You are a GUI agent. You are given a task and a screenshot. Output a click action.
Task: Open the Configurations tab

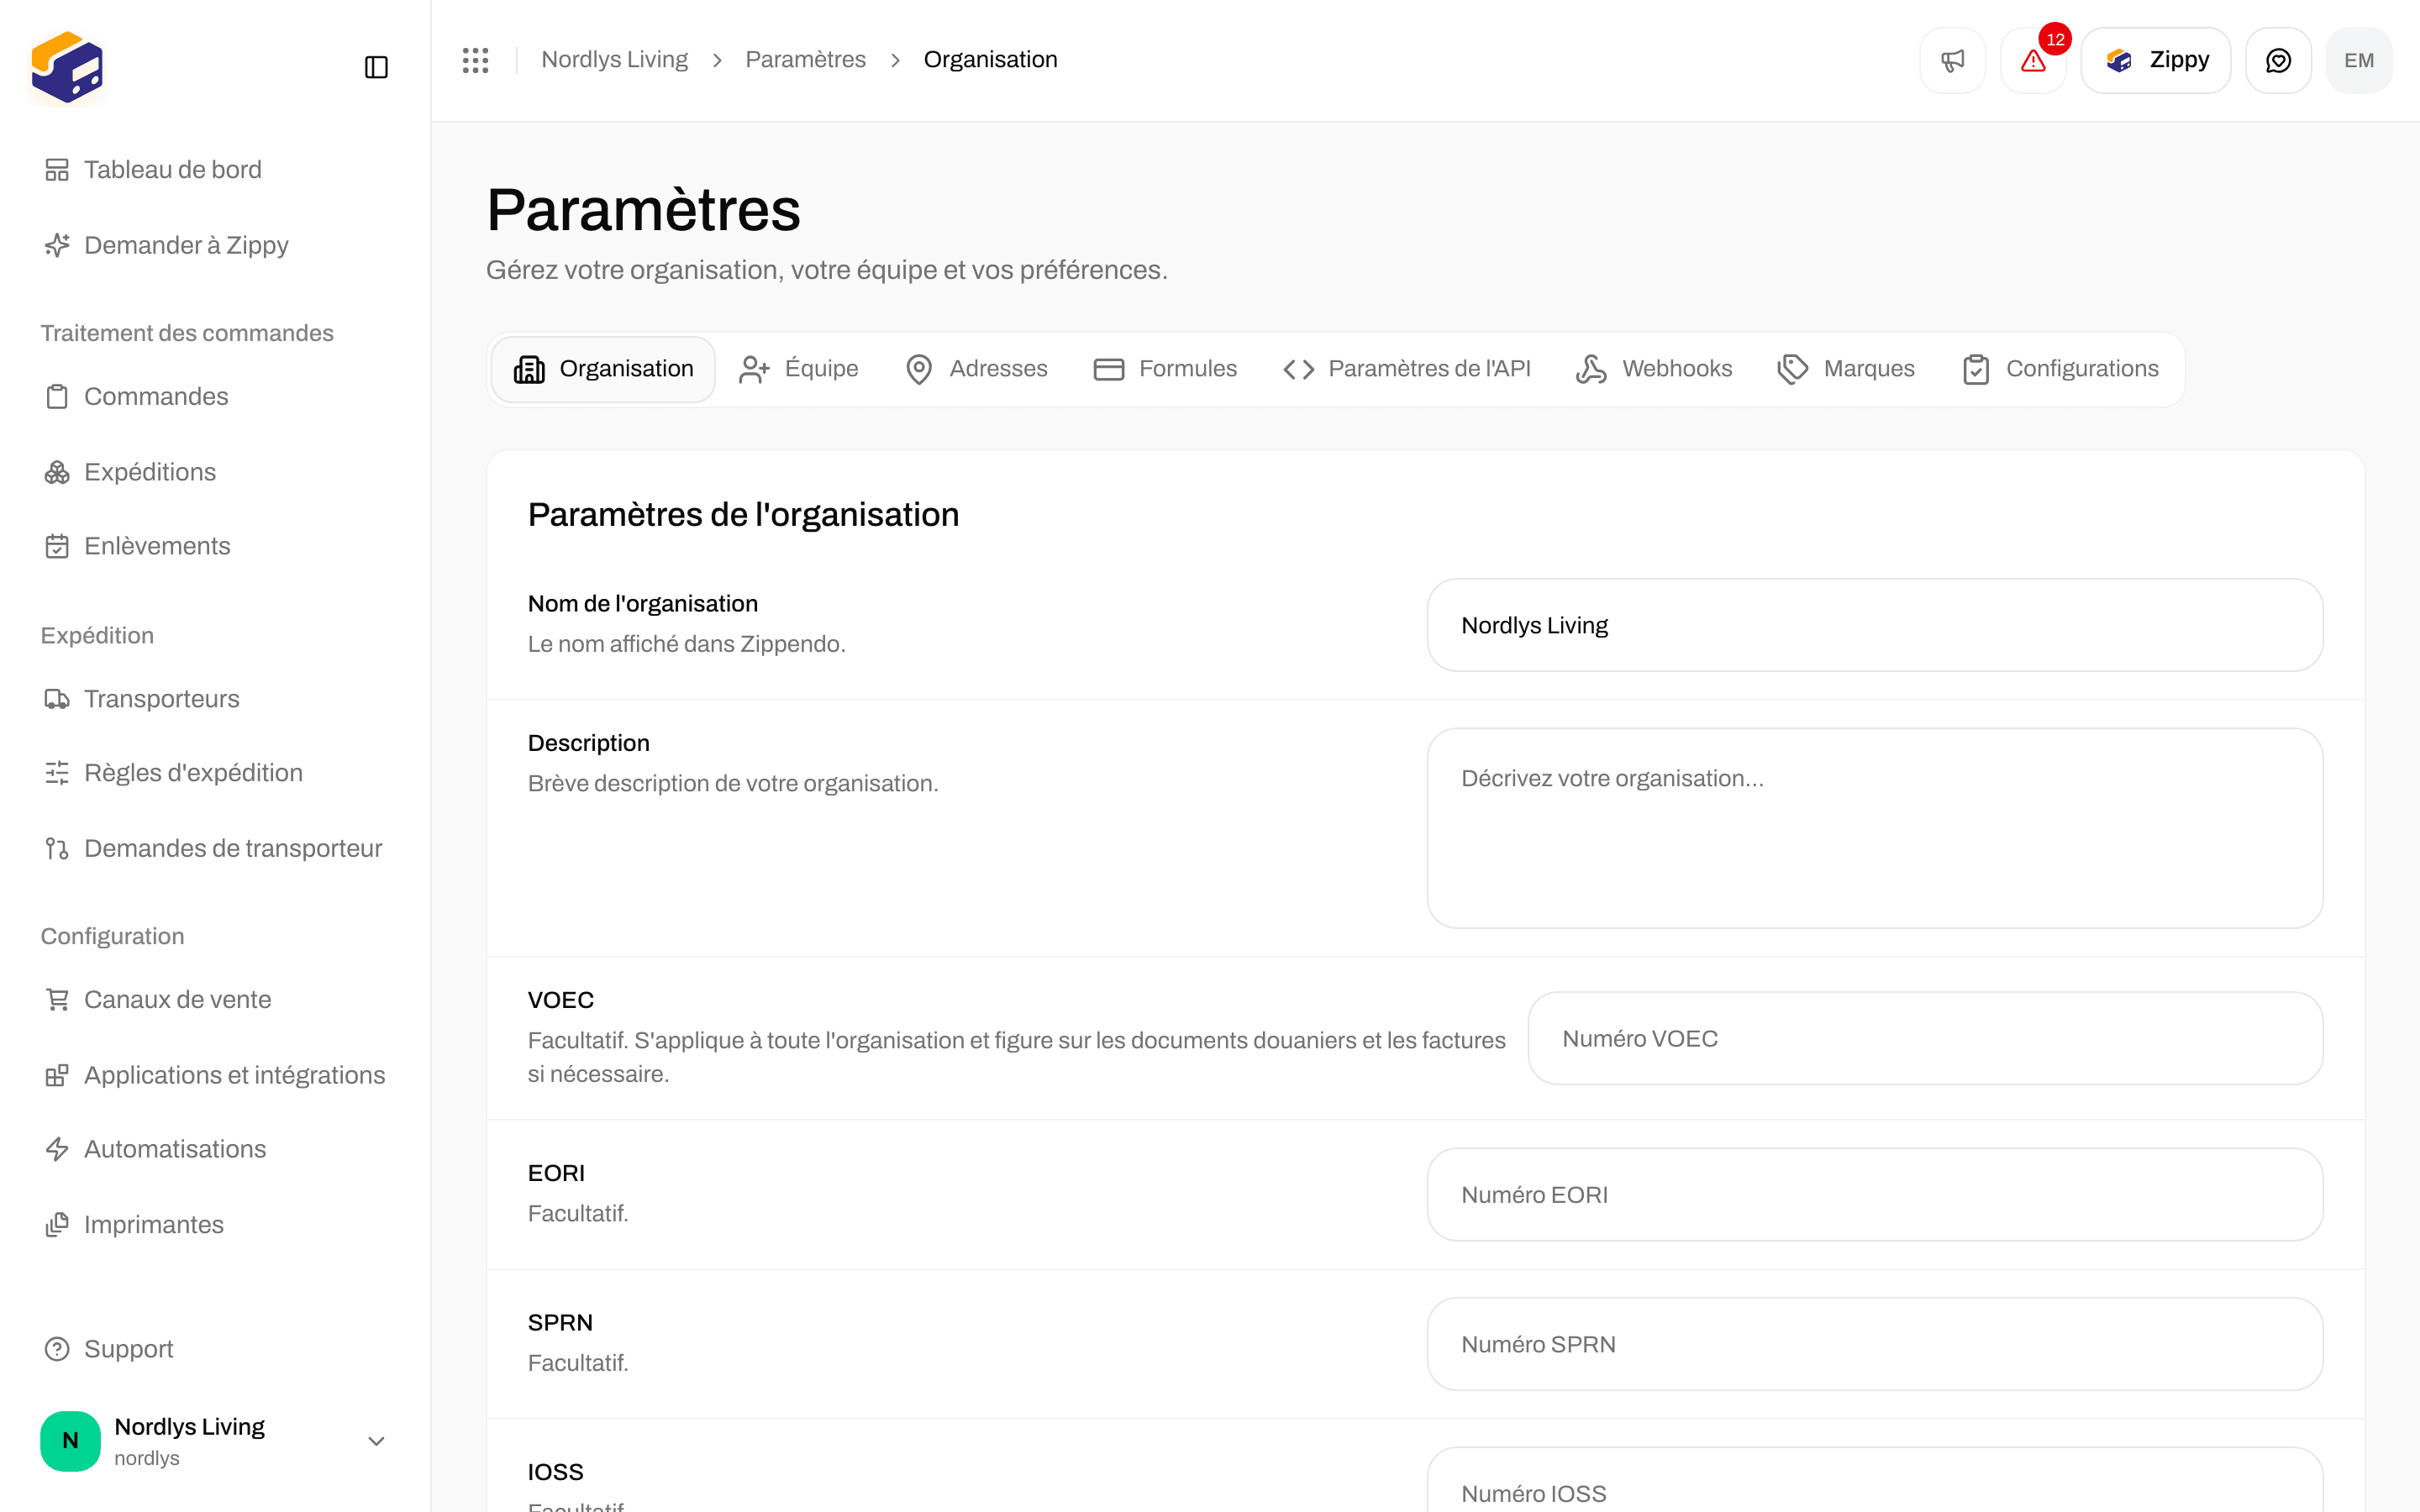pyautogui.click(x=2061, y=369)
